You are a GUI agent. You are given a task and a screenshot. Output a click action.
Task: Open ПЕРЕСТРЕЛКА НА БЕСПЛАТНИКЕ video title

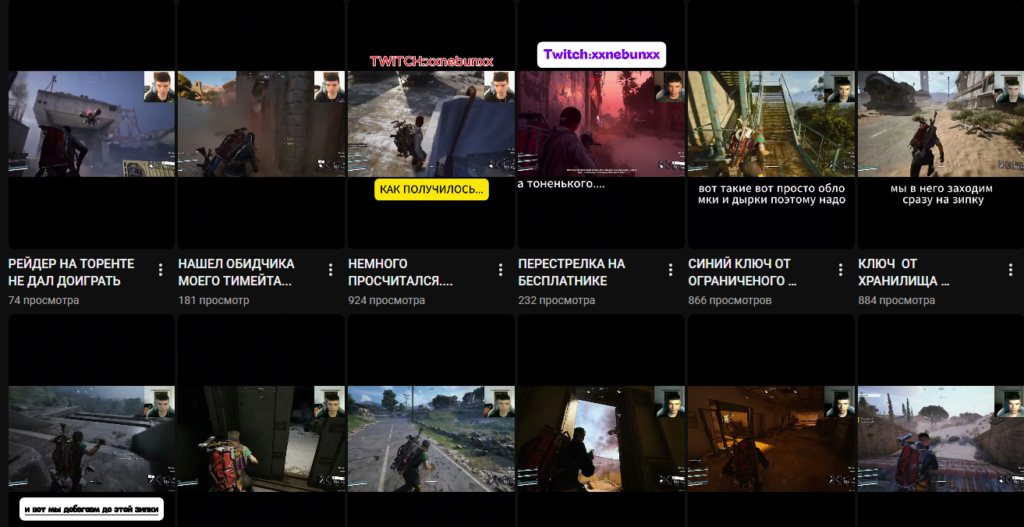point(571,272)
